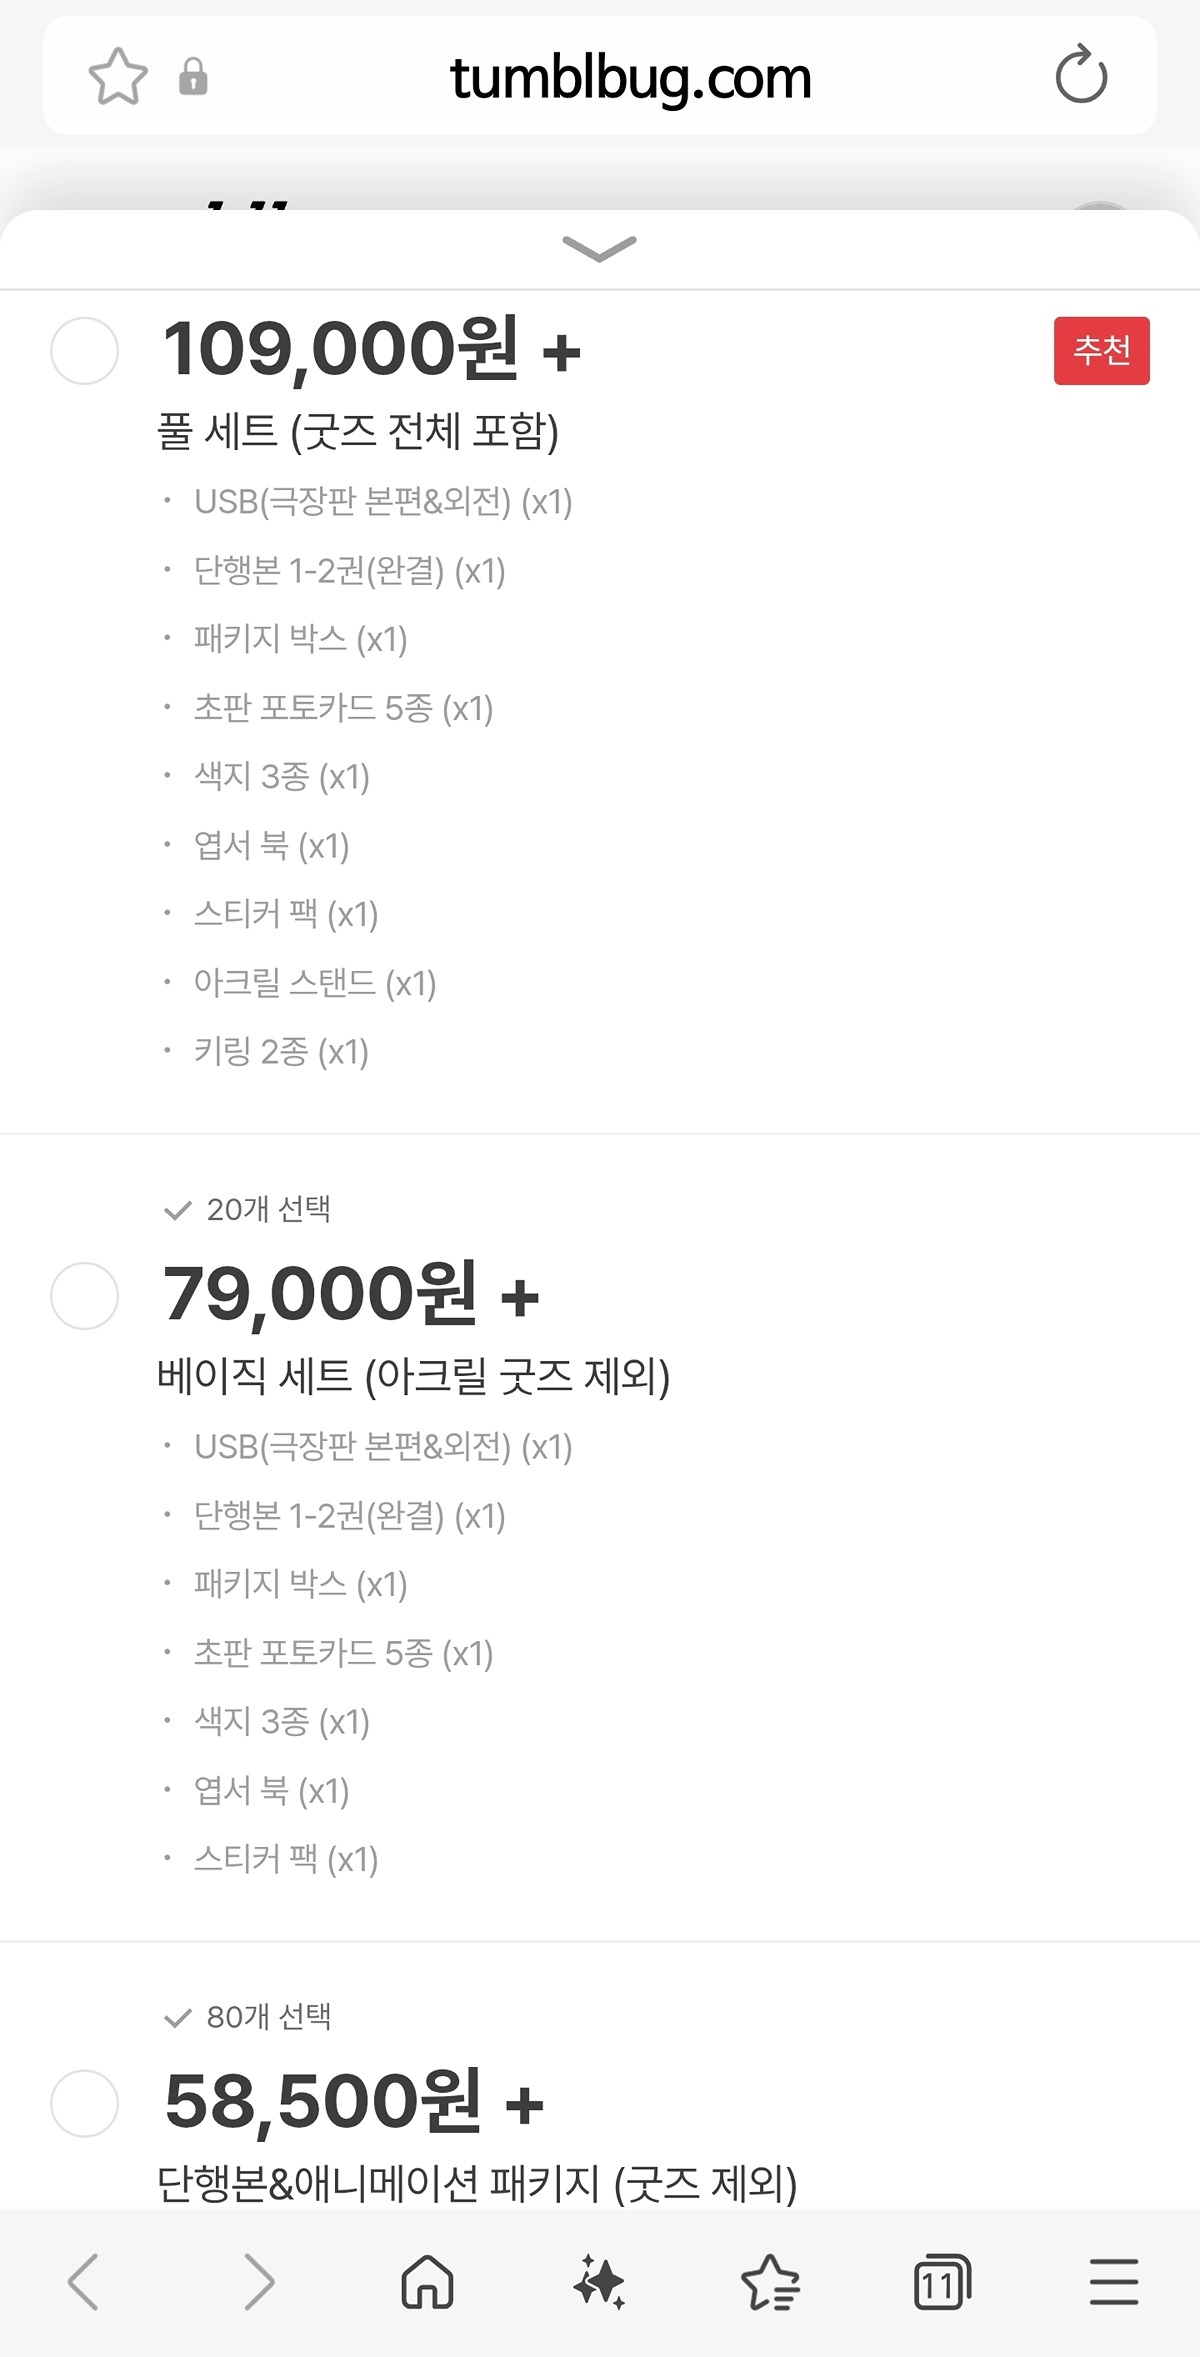Image resolution: width=1200 pixels, height=2357 pixels.
Task: Go forward with browser forward arrow
Action: [258, 2282]
